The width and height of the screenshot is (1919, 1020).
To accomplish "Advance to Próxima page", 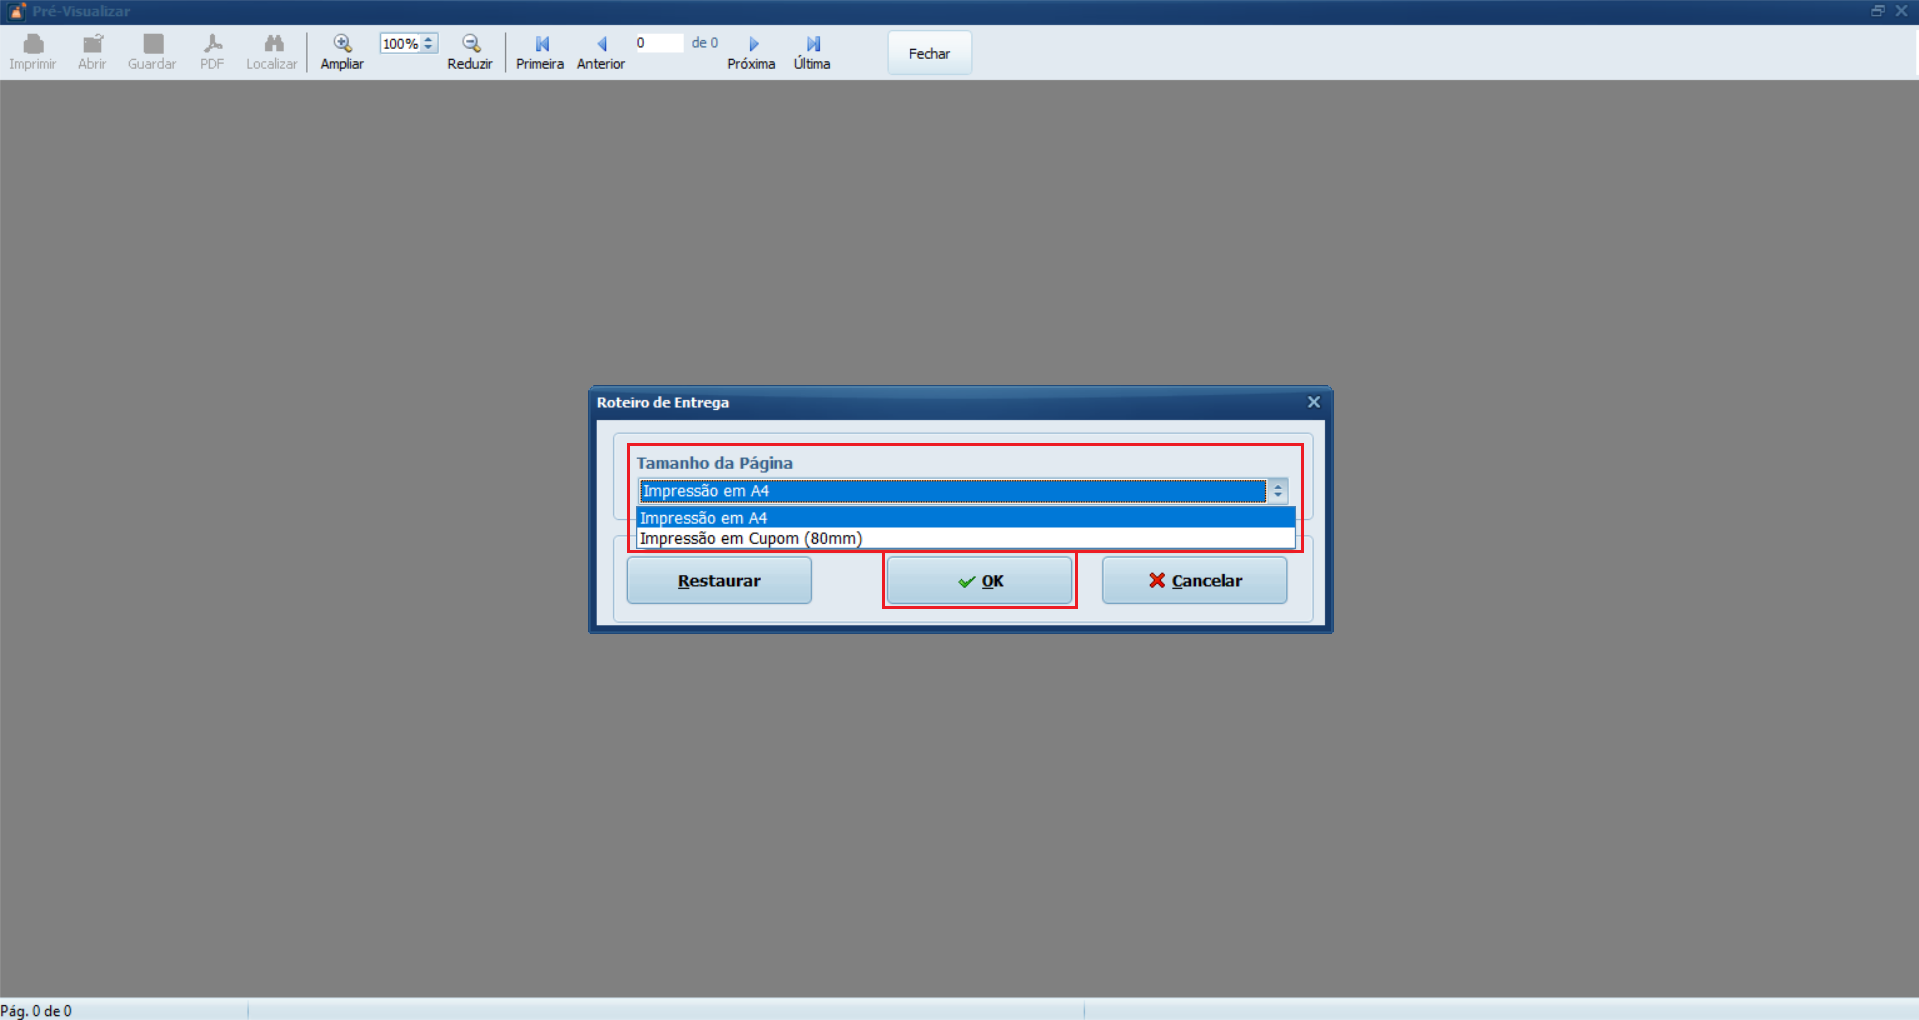I will click(x=752, y=44).
